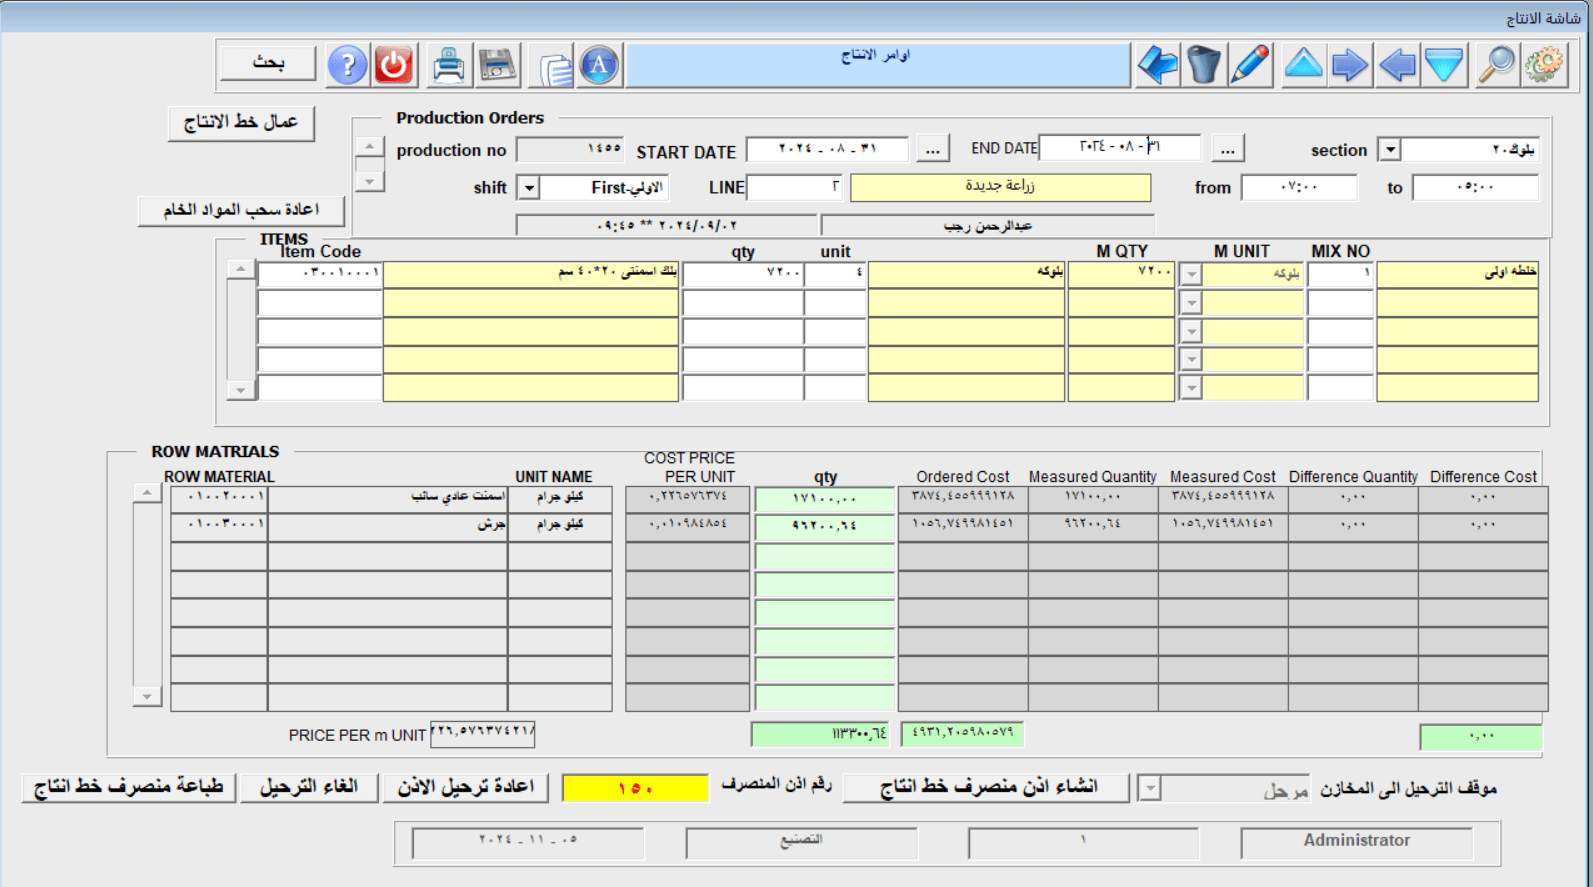Open M UNIT dropdown in first item row

click(1190, 274)
